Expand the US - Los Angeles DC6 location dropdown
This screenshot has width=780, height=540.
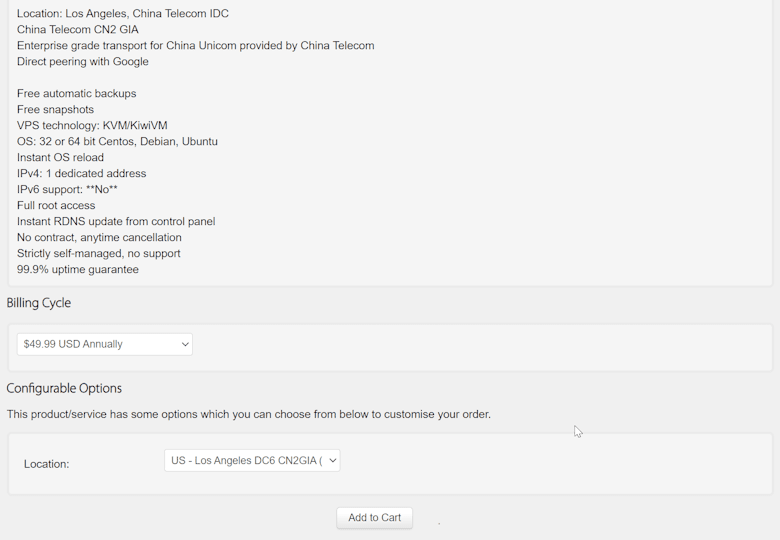coord(252,461)
